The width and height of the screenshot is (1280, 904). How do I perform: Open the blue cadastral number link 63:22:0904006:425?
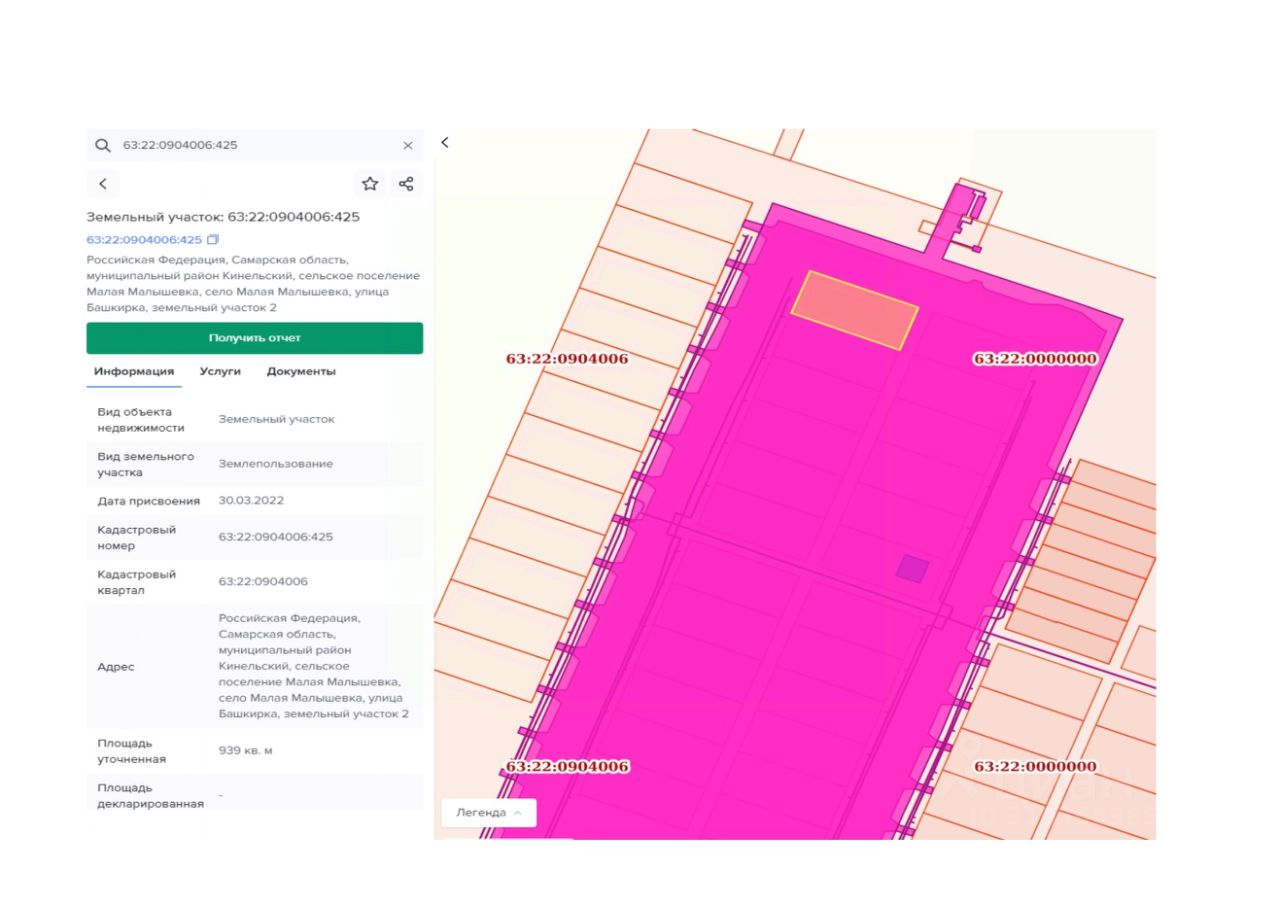pyautogui.click(x=144, y=240)
